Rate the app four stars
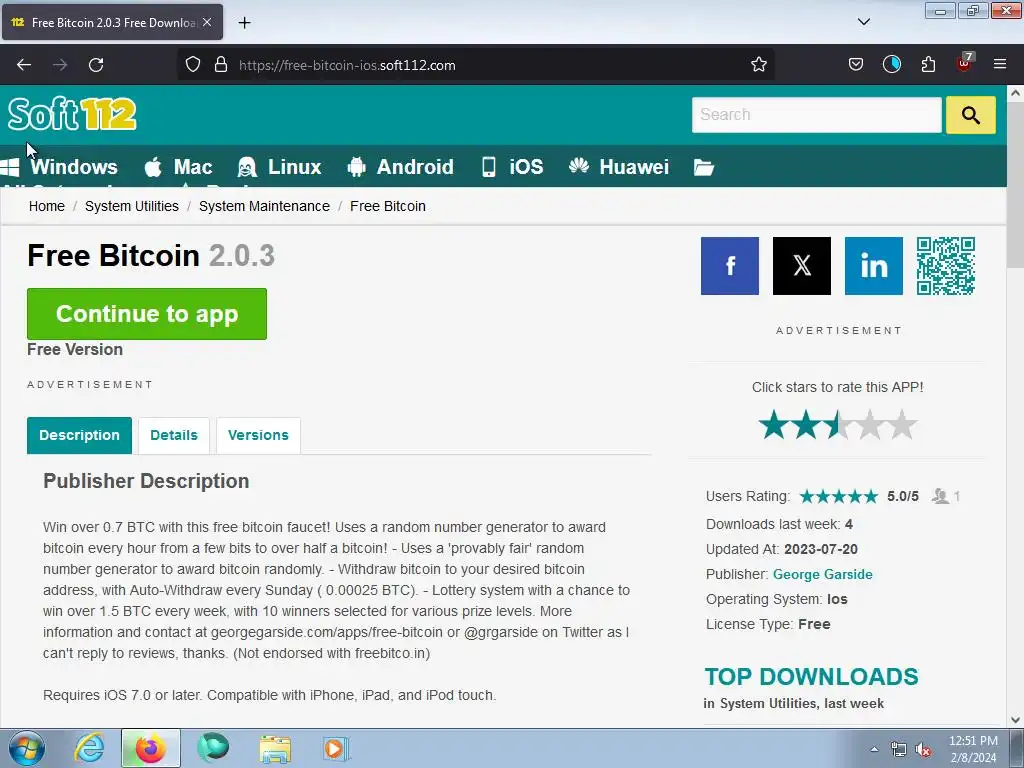This screenshot has width=1024, height=768. coord(870,424)
